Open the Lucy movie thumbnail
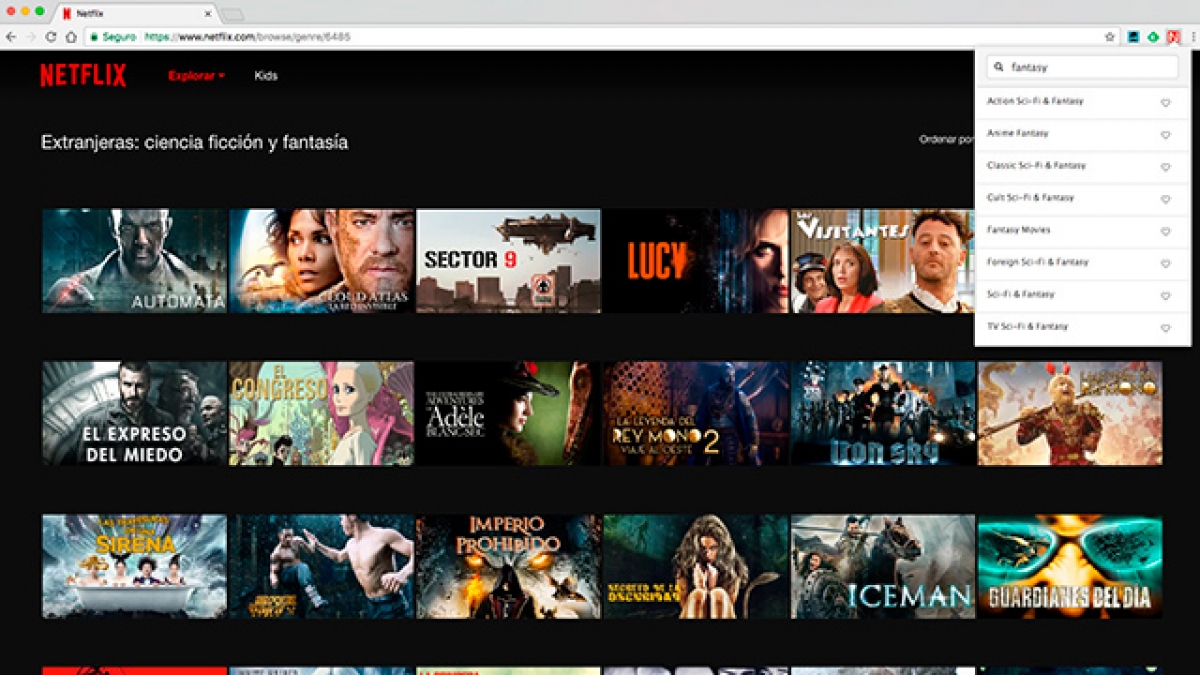The image size is (1200, 675). [x=696, y=261]
